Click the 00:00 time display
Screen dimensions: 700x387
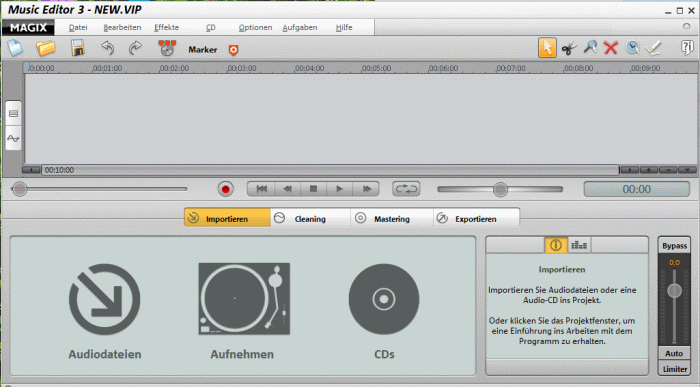pyautogui.click(x=637, y=189)
